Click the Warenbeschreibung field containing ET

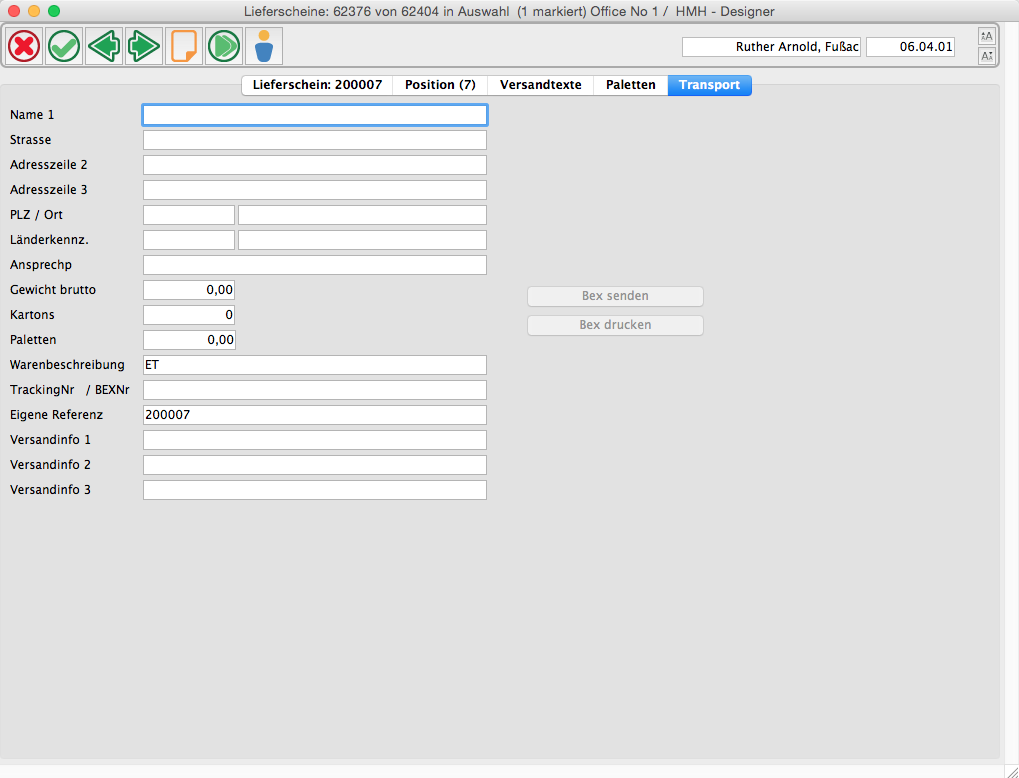click(315, 365)
